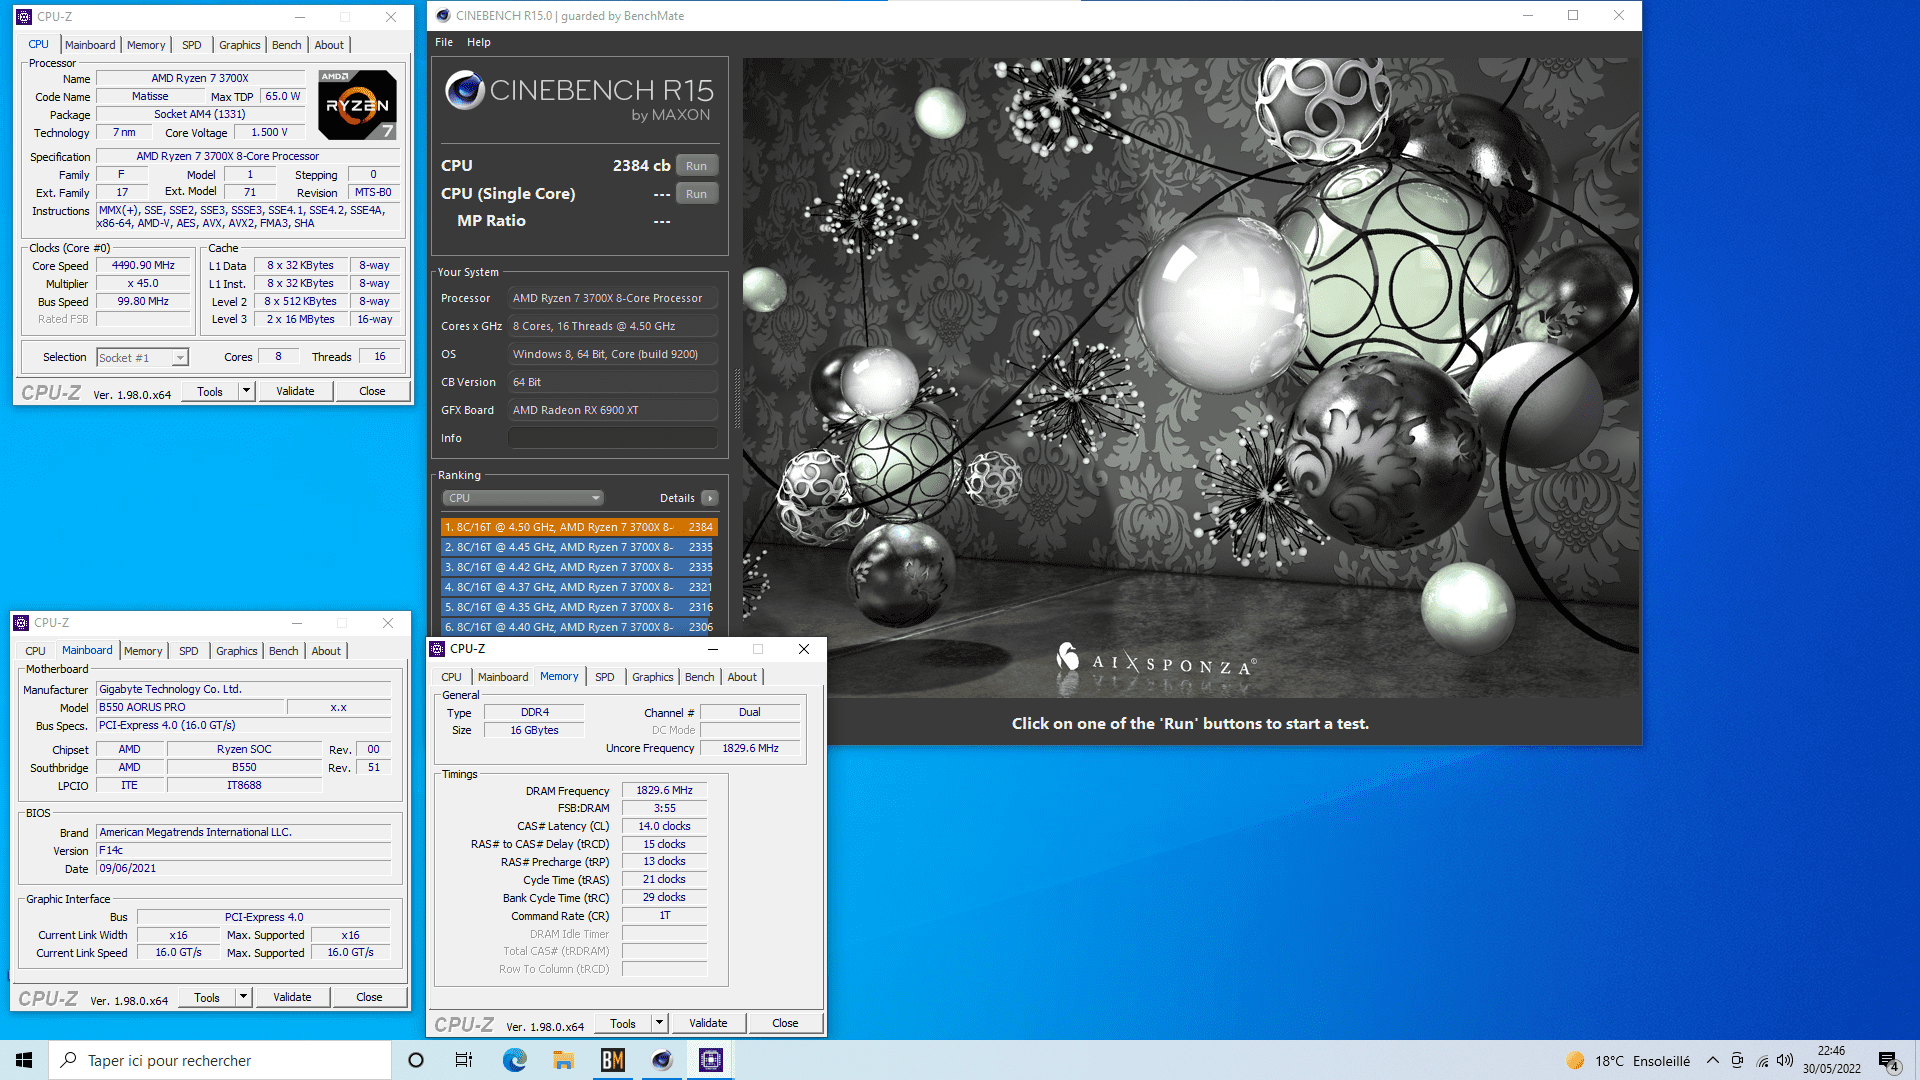Viewport: 1920px width, 1080px height.
Task: Run the CPU benchmark test
Action: (697, 166)
